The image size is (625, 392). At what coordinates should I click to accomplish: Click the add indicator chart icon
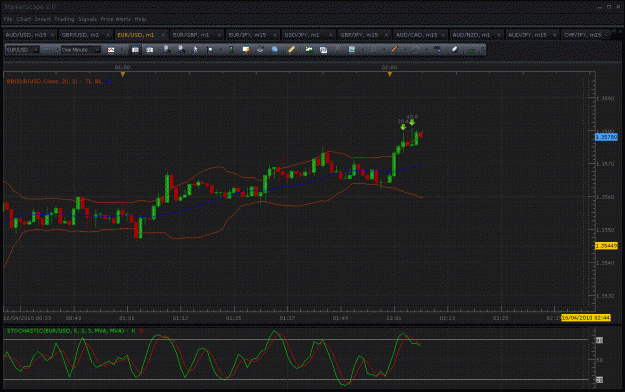[352, 50]
